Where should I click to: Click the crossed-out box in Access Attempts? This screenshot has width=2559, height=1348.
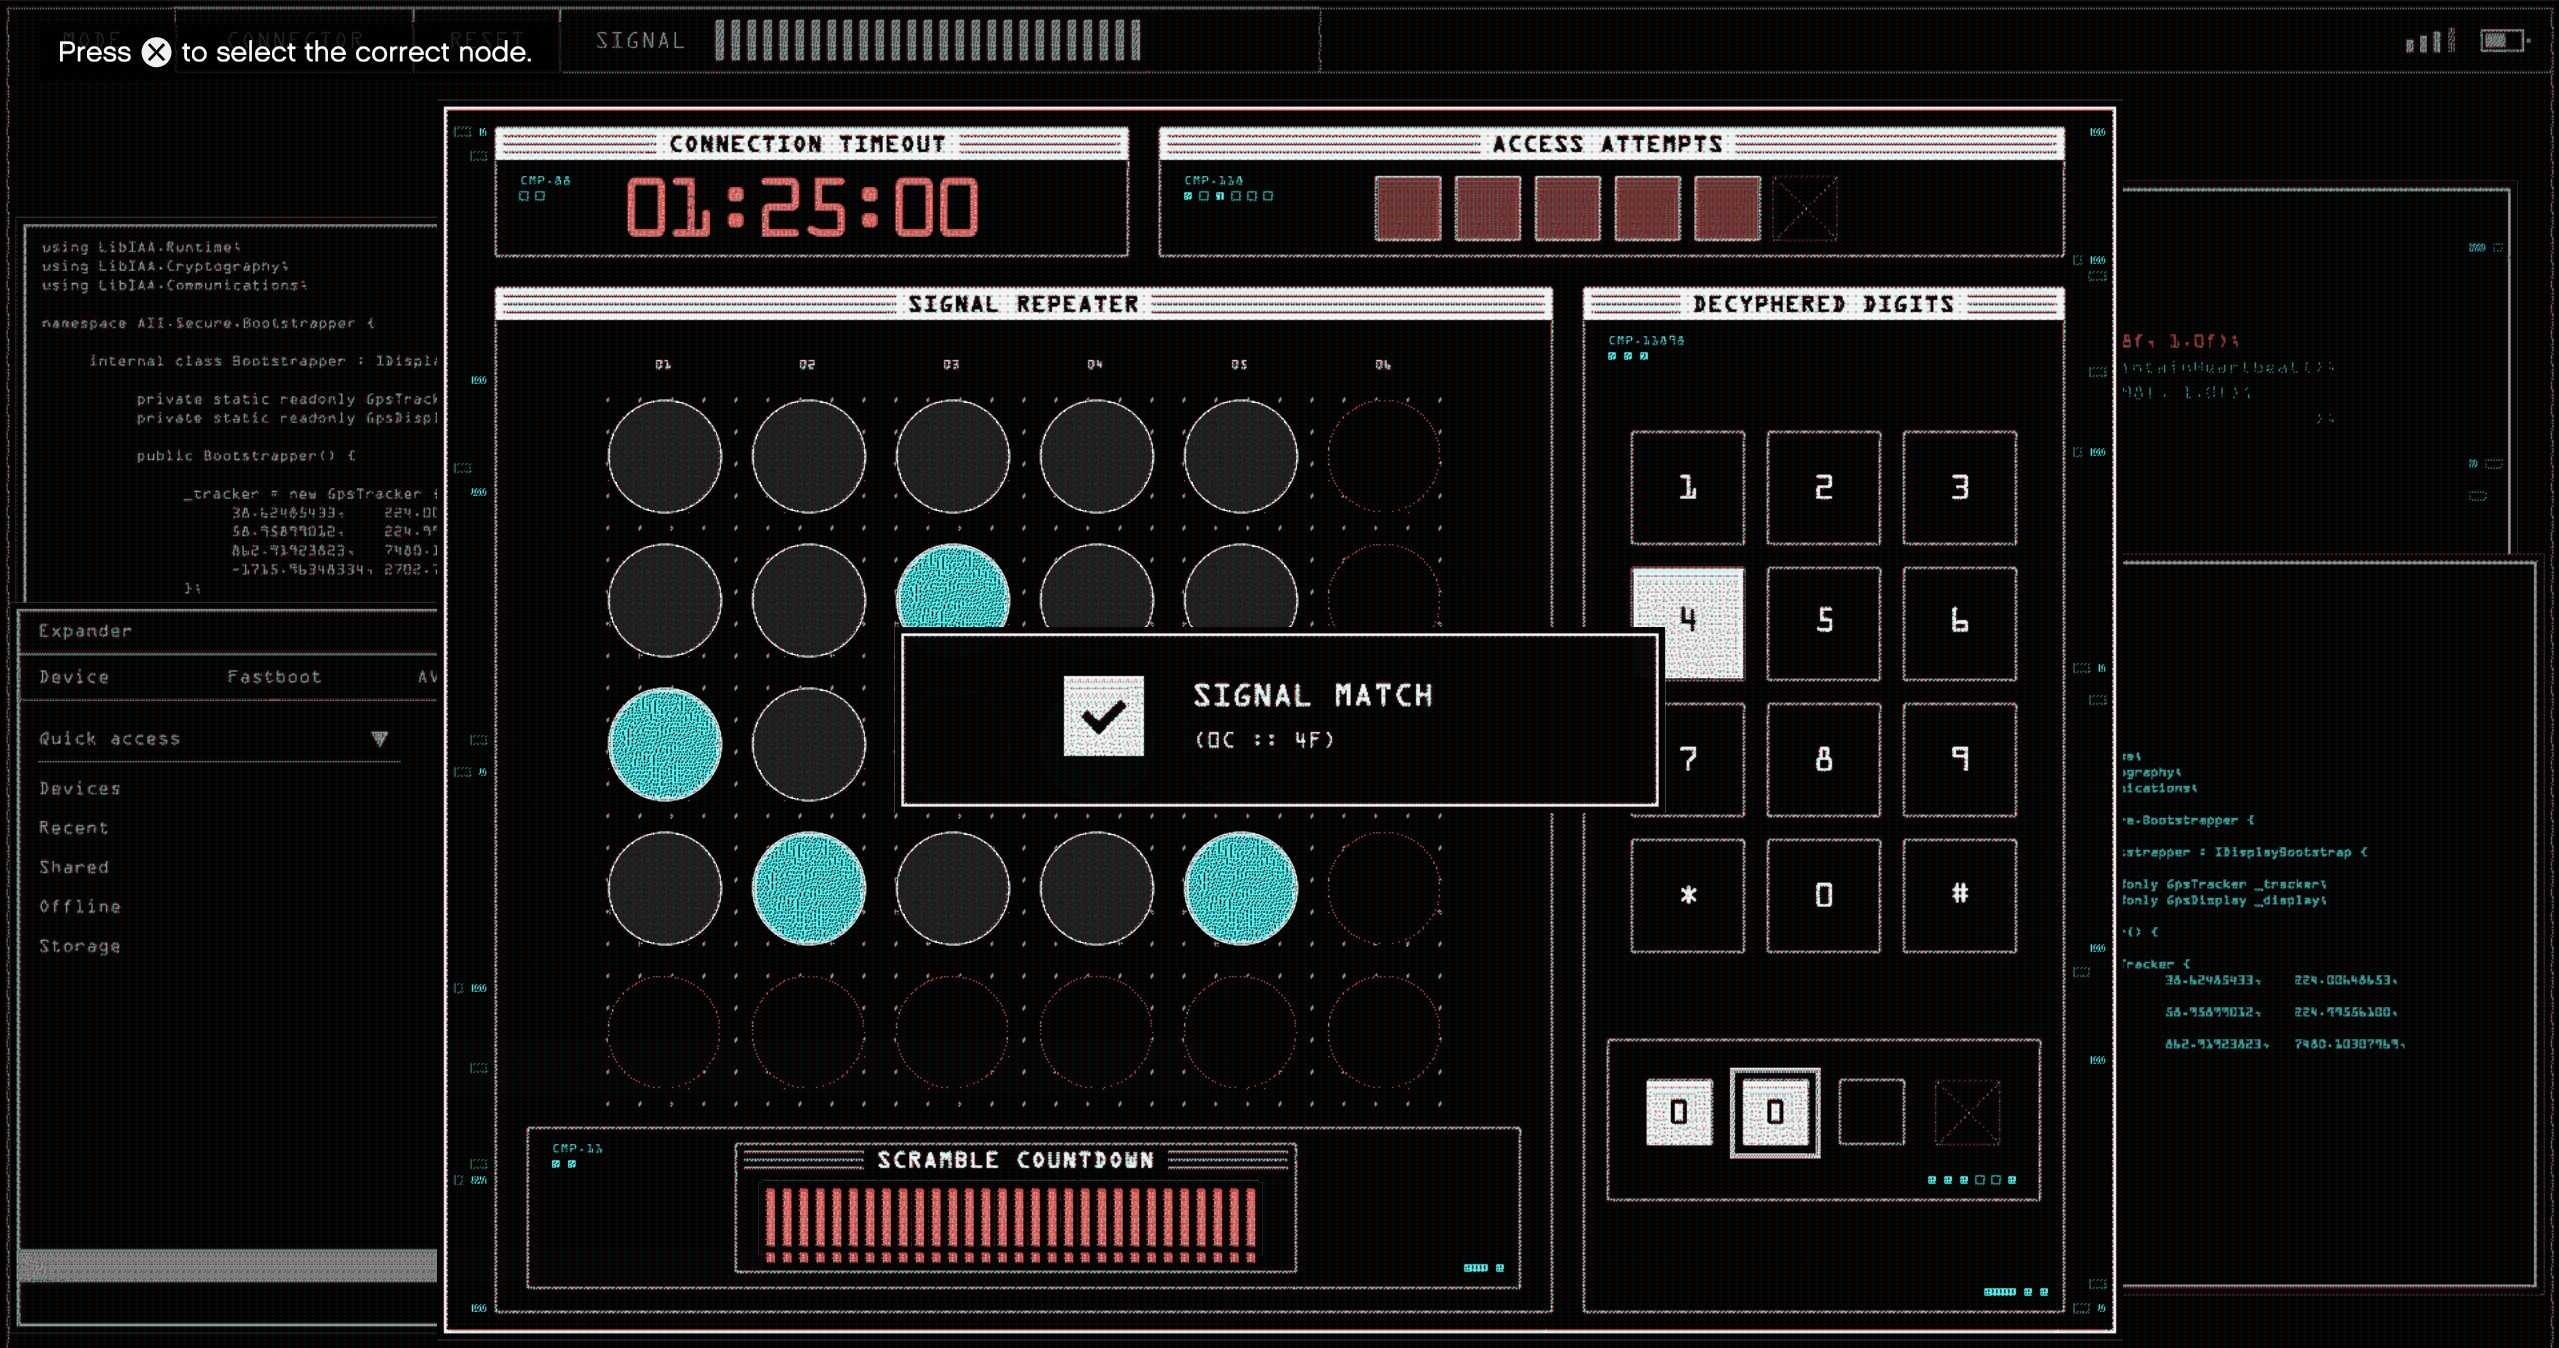coord(1805,208)
